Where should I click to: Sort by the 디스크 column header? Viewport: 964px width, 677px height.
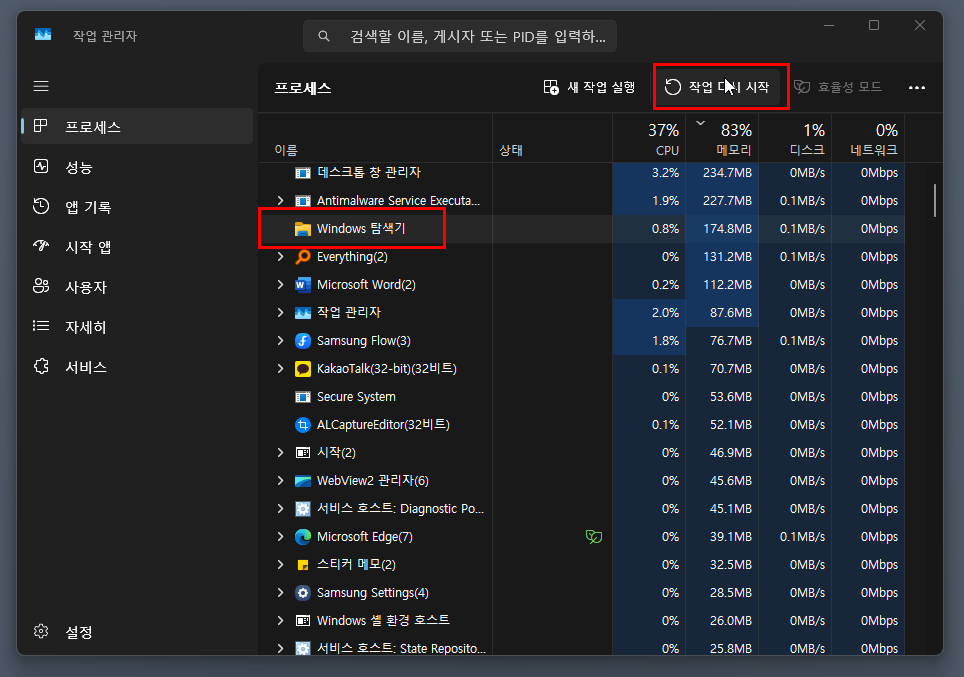point(795,138)
